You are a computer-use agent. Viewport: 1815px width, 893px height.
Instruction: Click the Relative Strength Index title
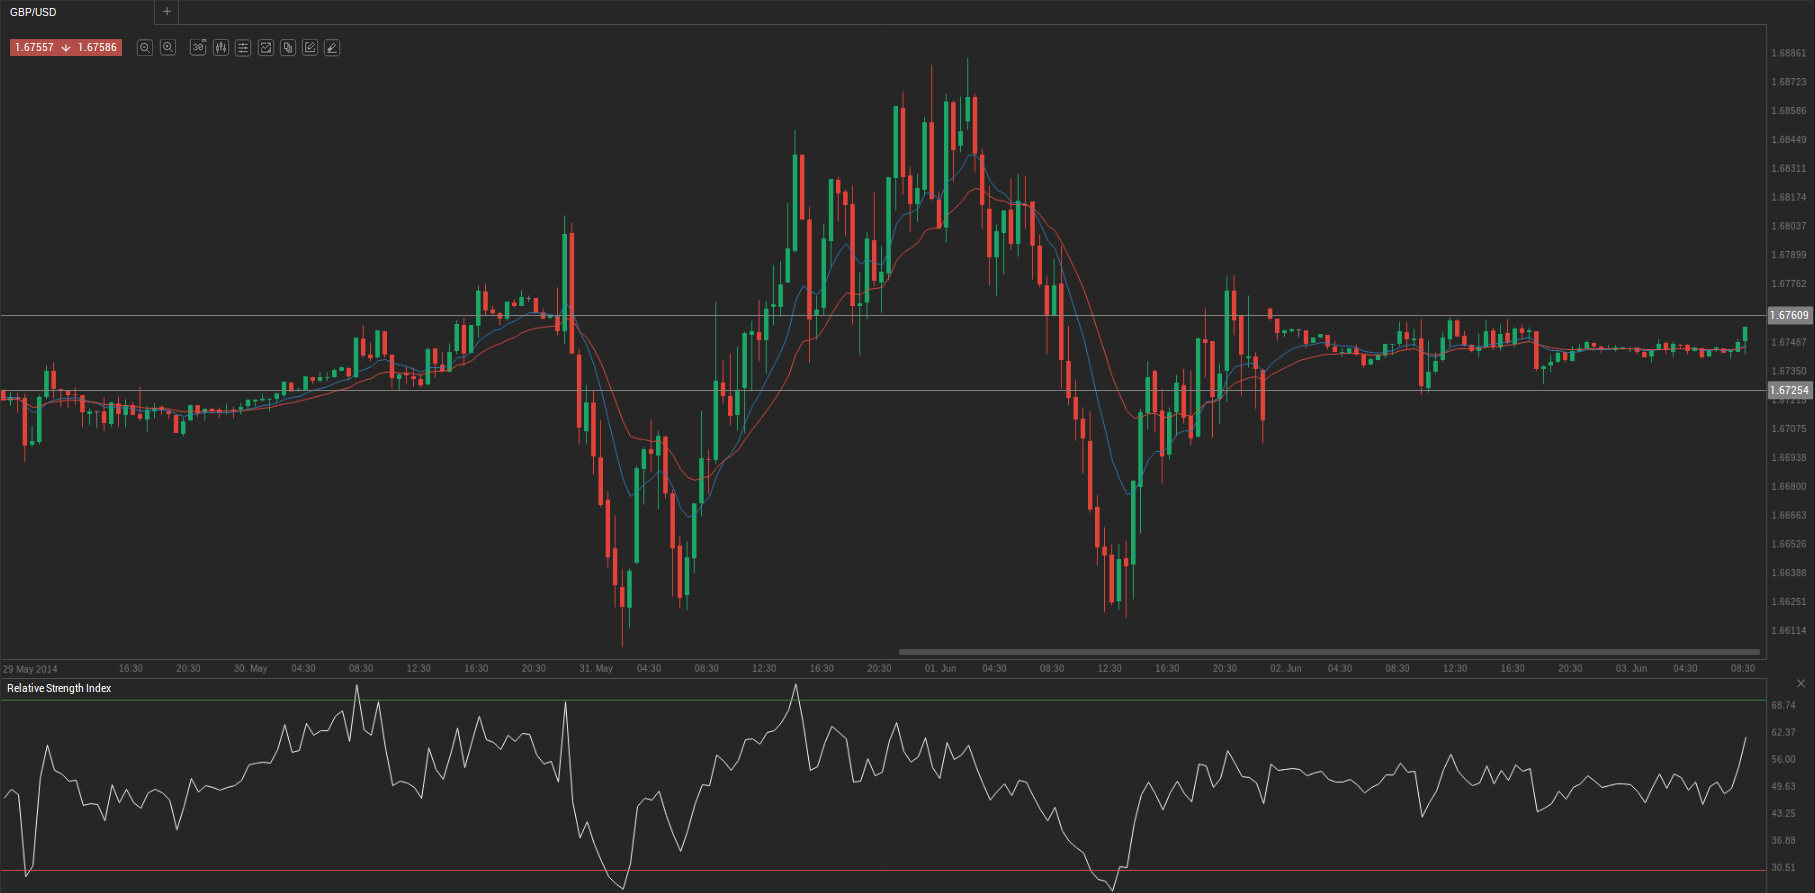tap(59, 688)
